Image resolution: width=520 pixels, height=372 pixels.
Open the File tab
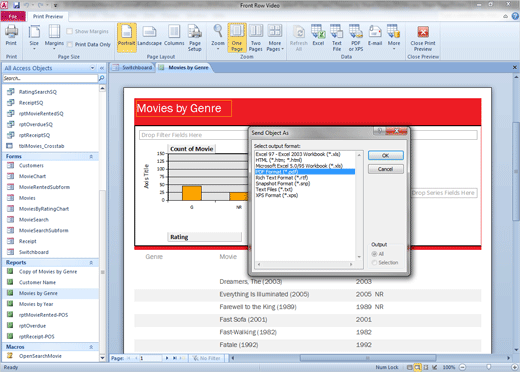(13, 16)
